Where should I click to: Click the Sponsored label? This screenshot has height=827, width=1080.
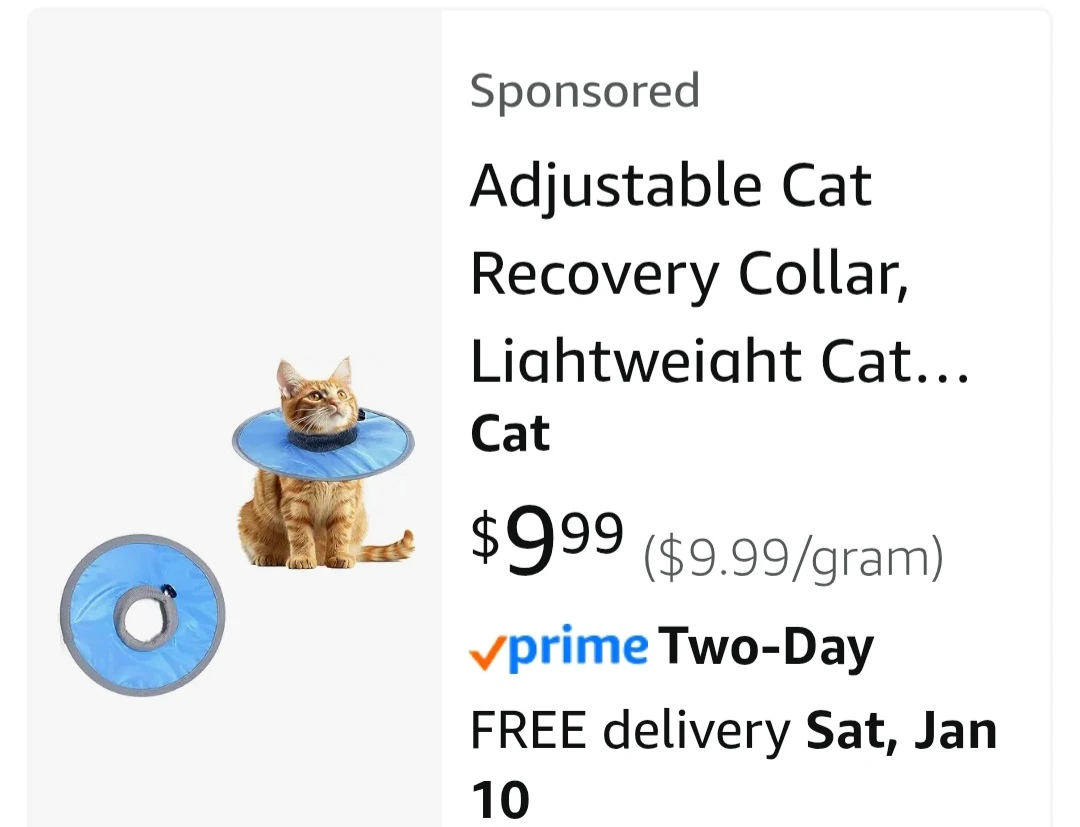click(x=585, y=92)
